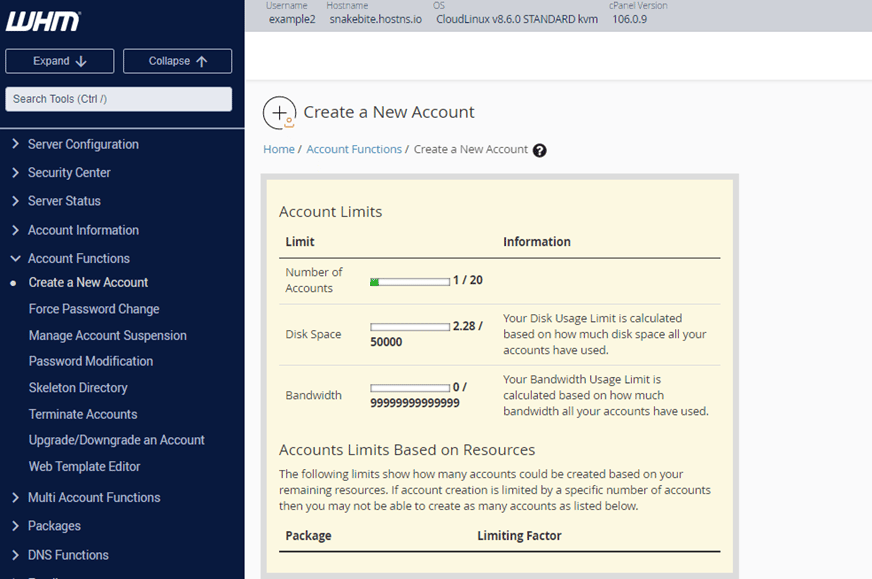
Task: Open Force Password Change
Action: click(94, 309)
